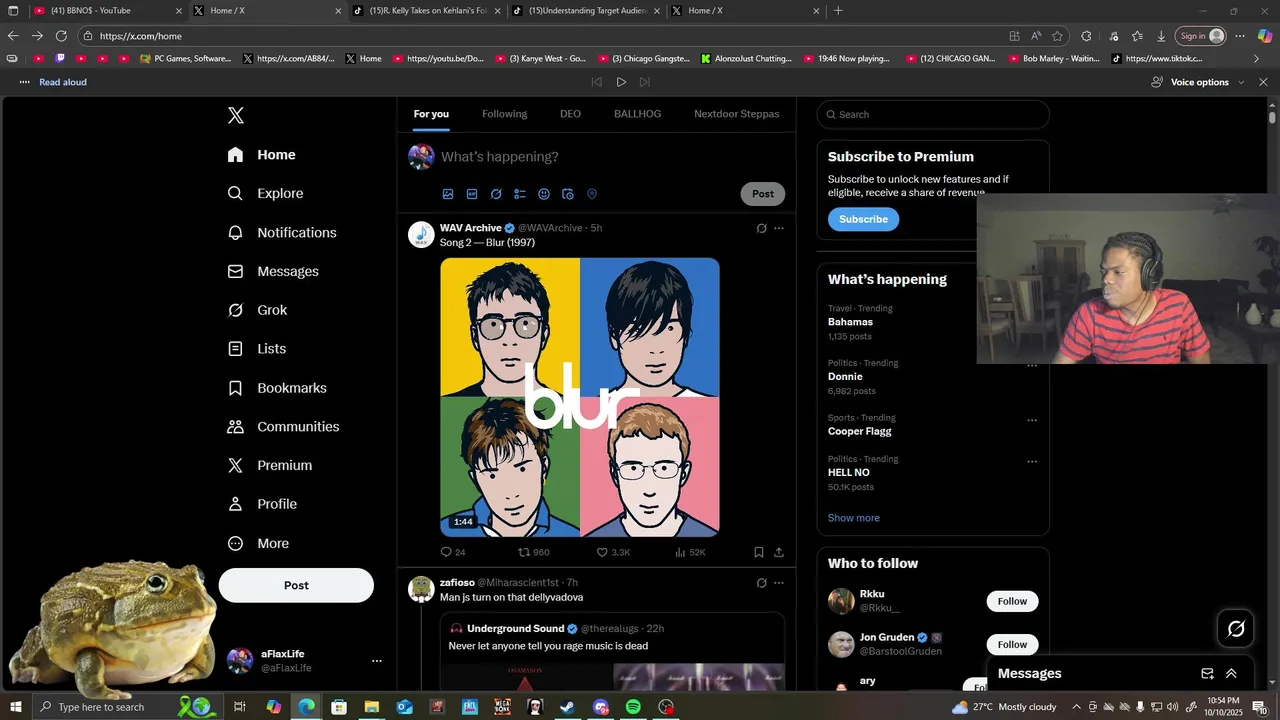
Task: Open Voice options dropdown
Action: (x=1198, y=82)
